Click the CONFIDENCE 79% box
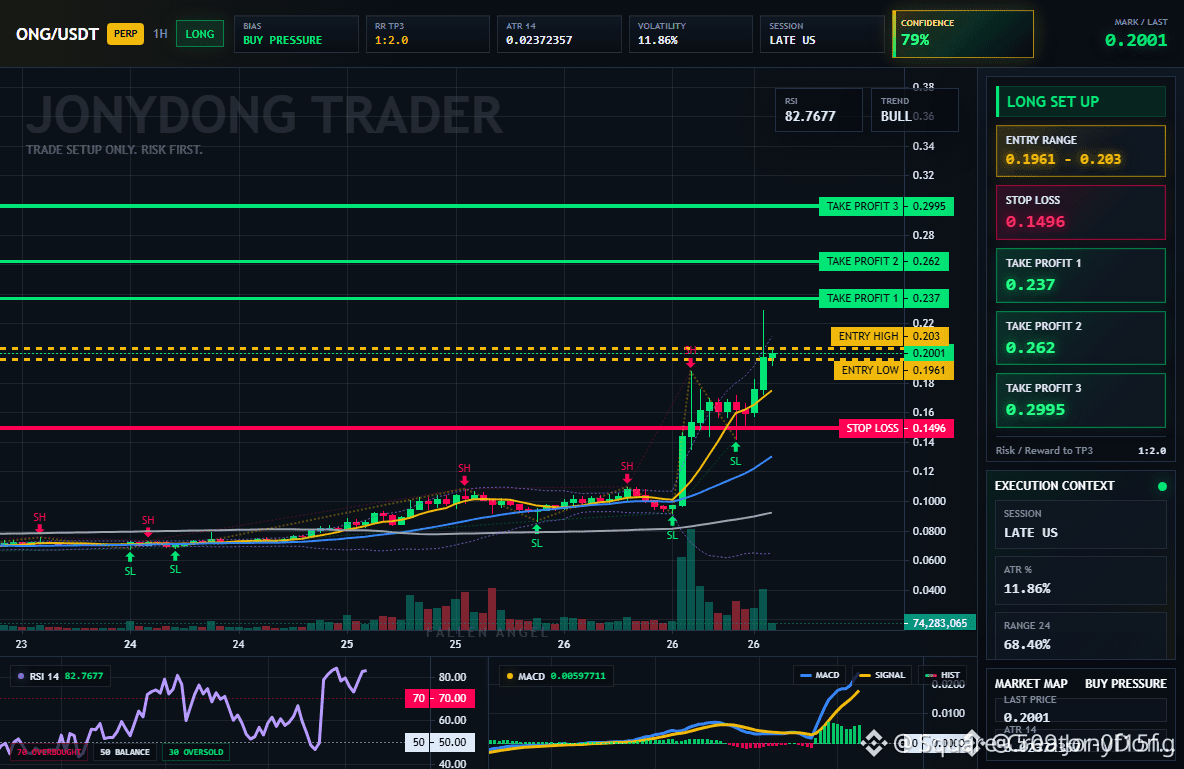Viewport: 1184px width, 769px height. (x=963, y=34)
